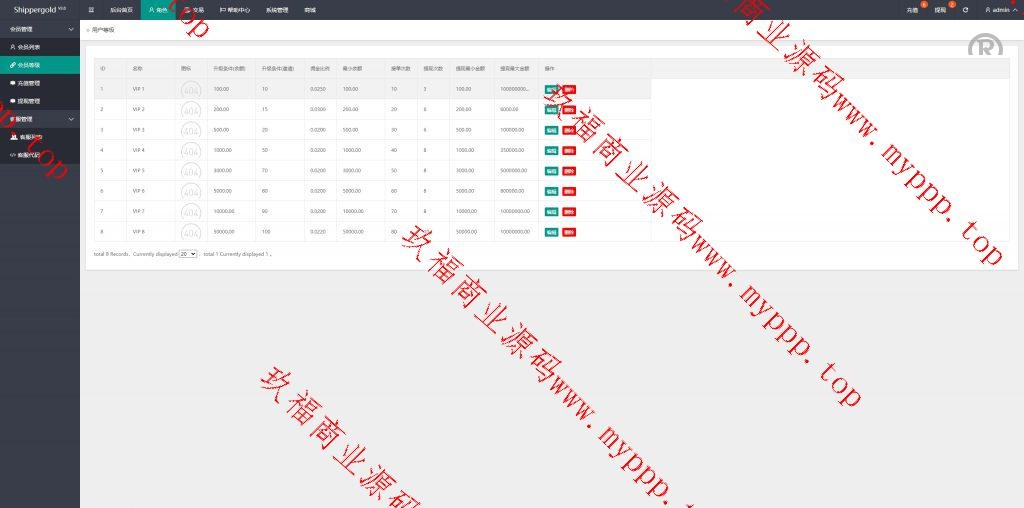Go to the 系统管理 top menu
This screenshot has height=508, width=1024.
[277, 9]
